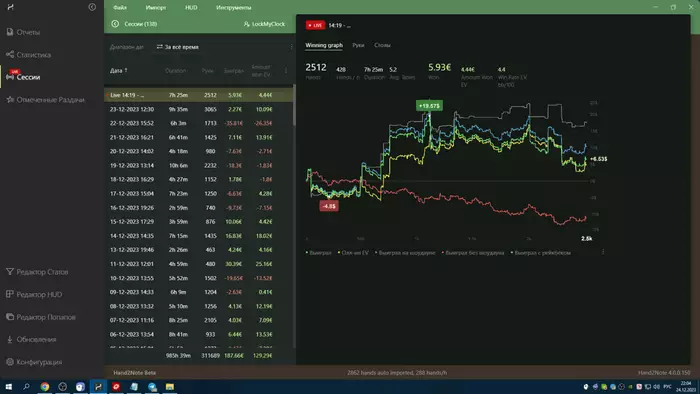Open the table columns three-dot menu
The height and width of the screenshot is (394, 700).
(286, 71)
